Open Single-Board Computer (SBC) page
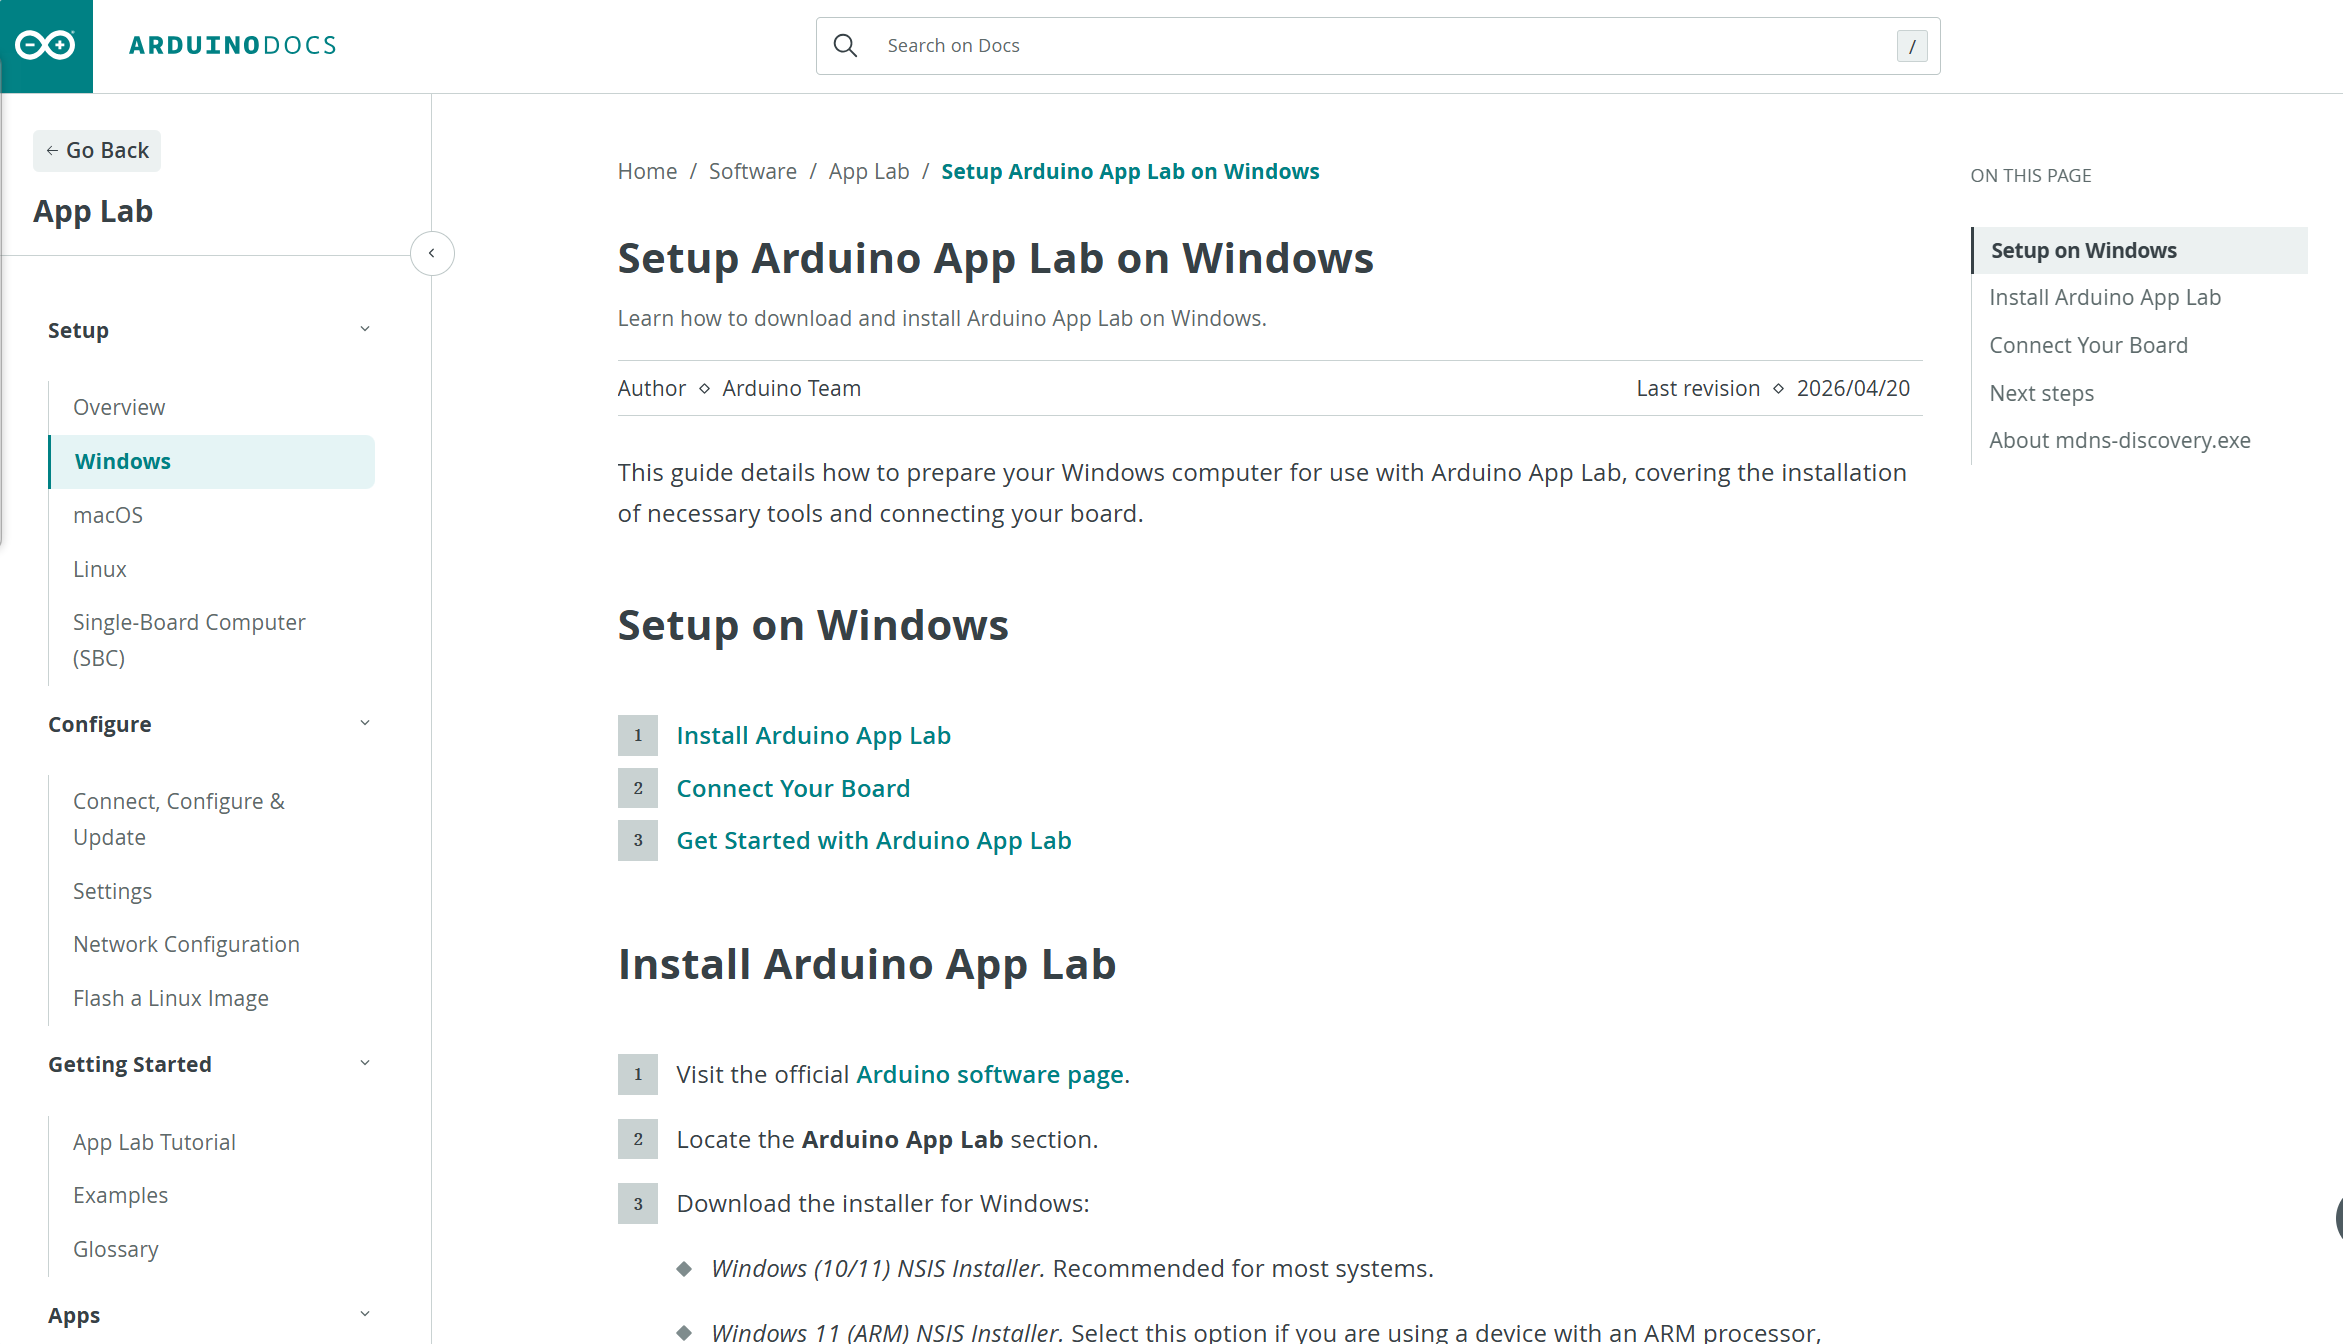Image resolution: width=2343 pixels, height=1344 pixels. coord(189,640)
